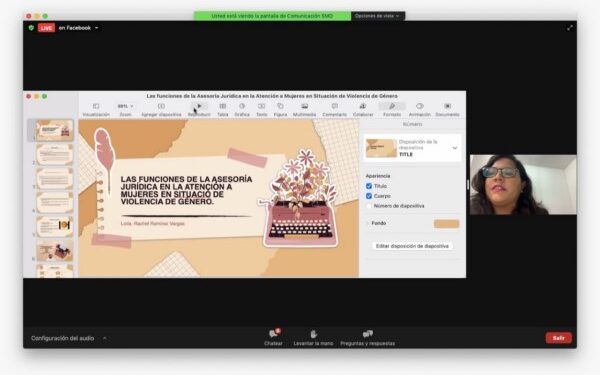
Task: Click the red Salir button
Action: click(x=559, y=338)
